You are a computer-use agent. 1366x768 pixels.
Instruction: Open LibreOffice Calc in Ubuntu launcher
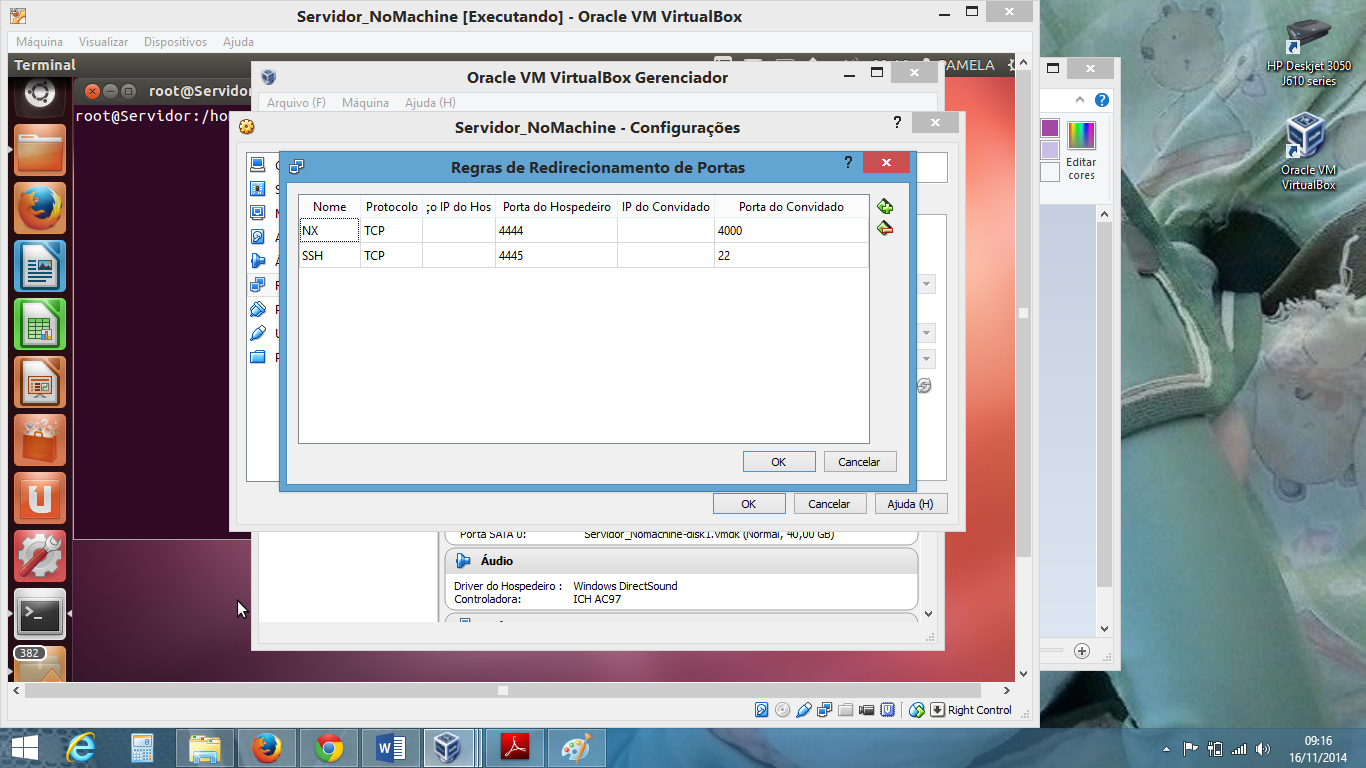[x=40, y=324]
